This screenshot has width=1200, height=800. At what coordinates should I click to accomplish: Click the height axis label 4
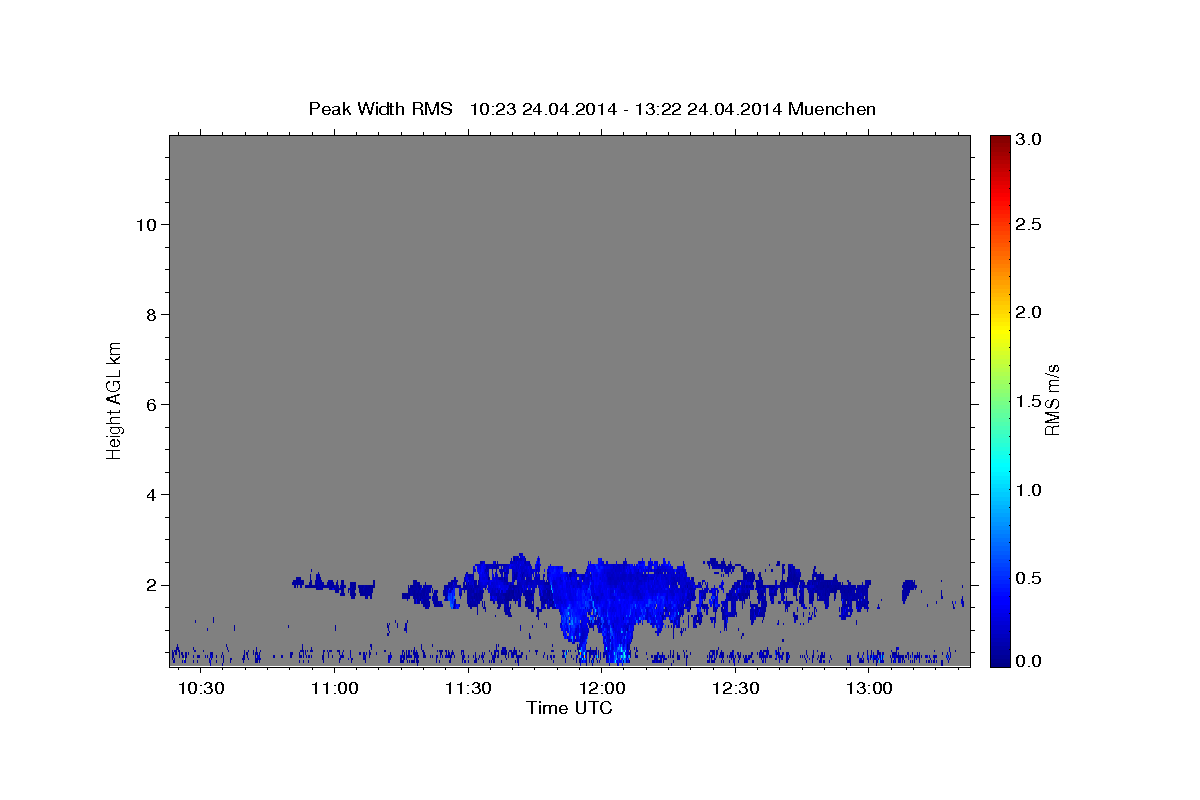tap(149, 494)
